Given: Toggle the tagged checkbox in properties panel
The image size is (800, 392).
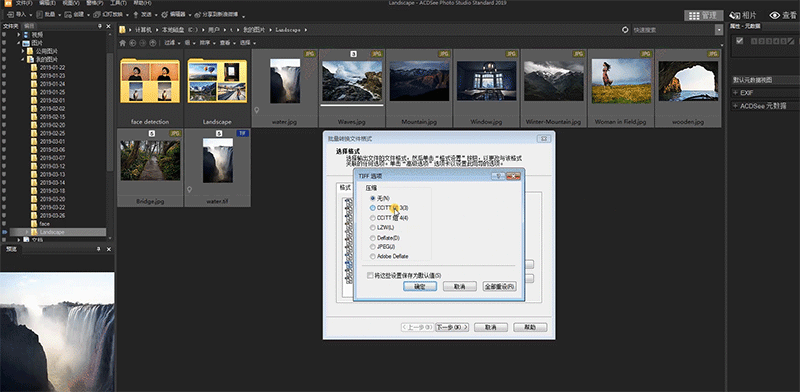Looking at the screenshot, I should pos(740,41).
